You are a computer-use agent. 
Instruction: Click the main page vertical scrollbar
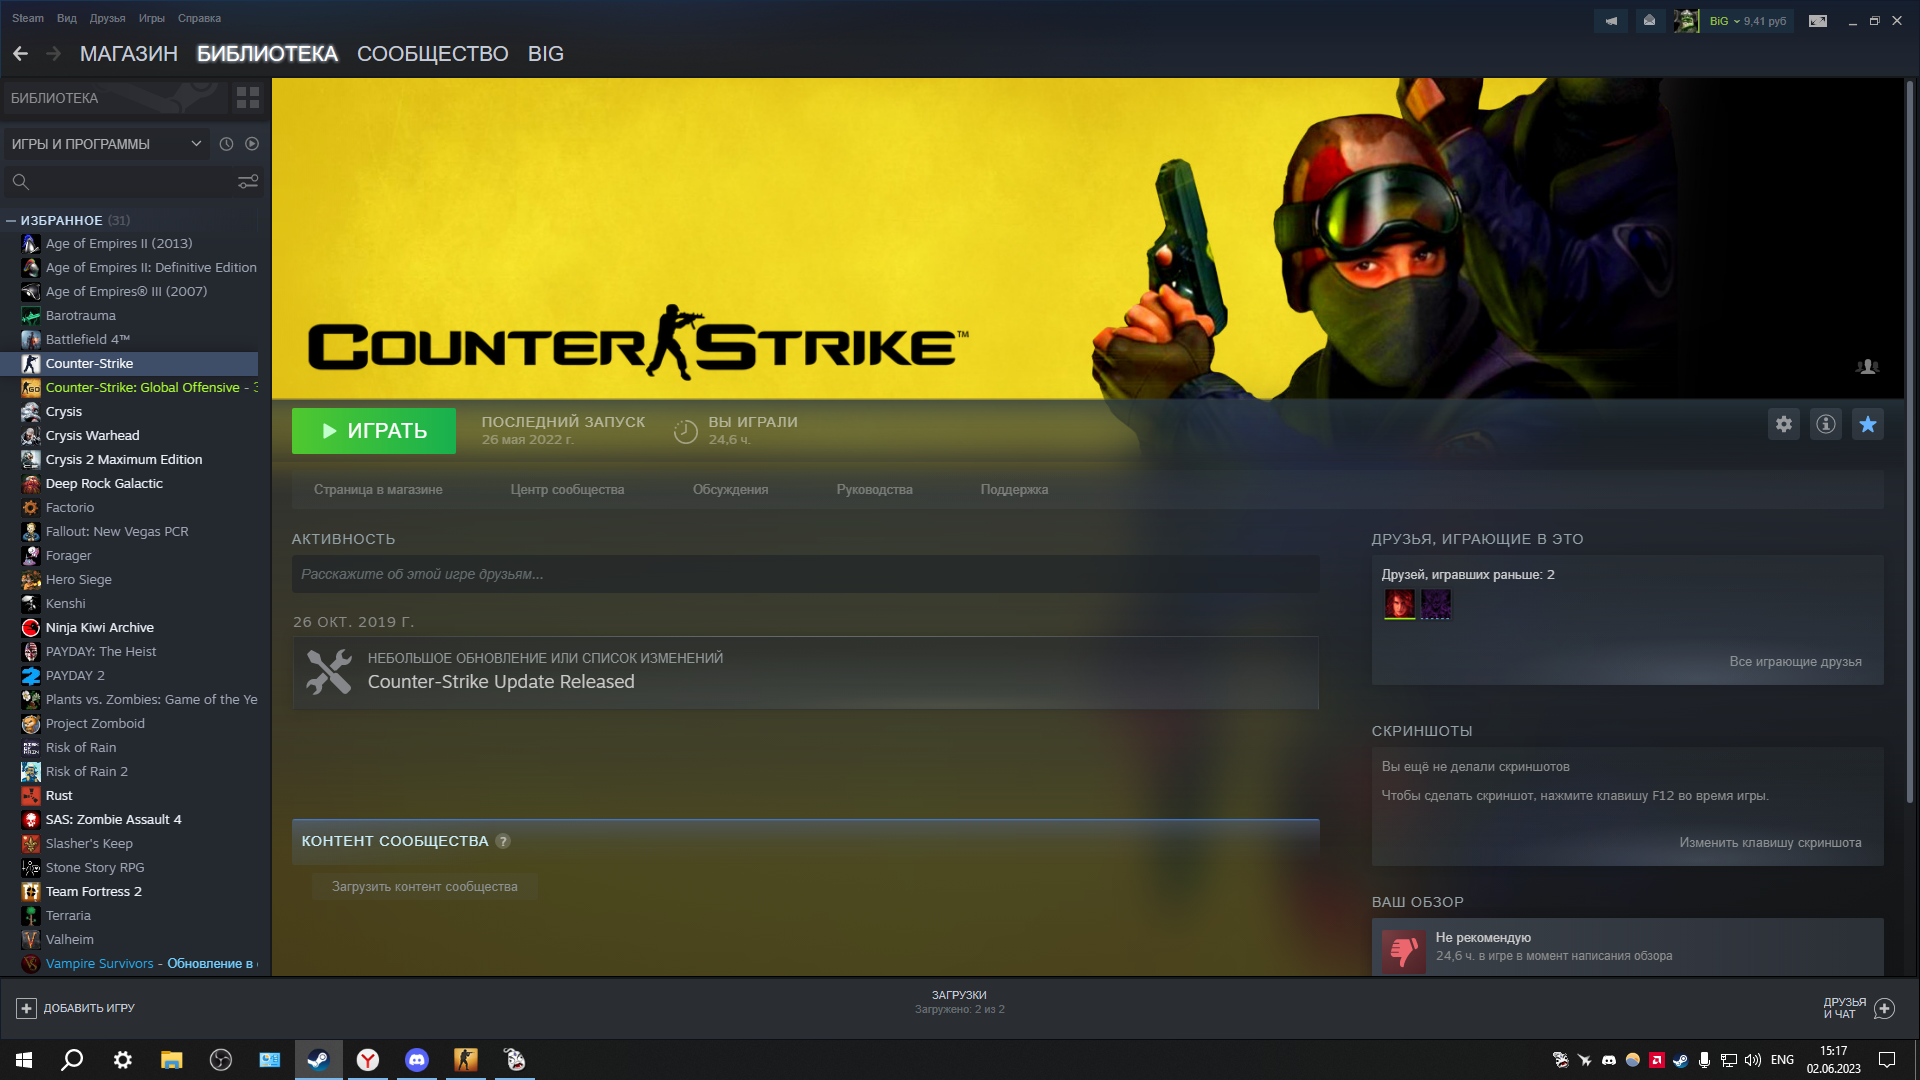(1908, 440)
